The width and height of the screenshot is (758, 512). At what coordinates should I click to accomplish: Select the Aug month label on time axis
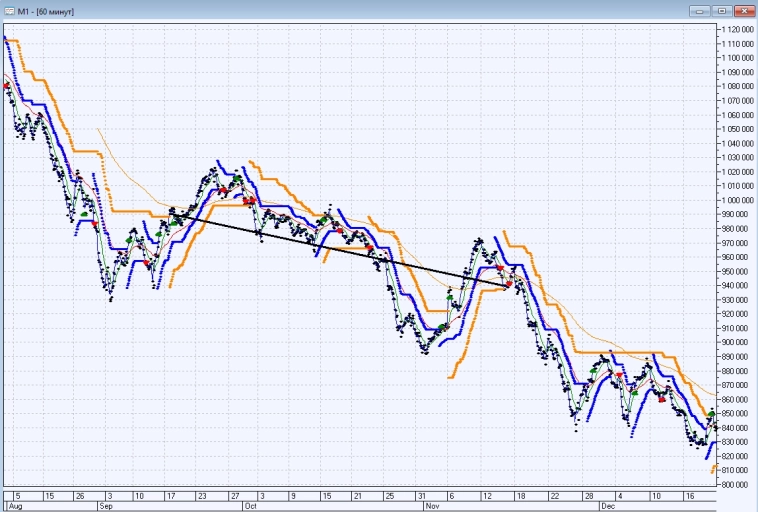coord(14,506)
